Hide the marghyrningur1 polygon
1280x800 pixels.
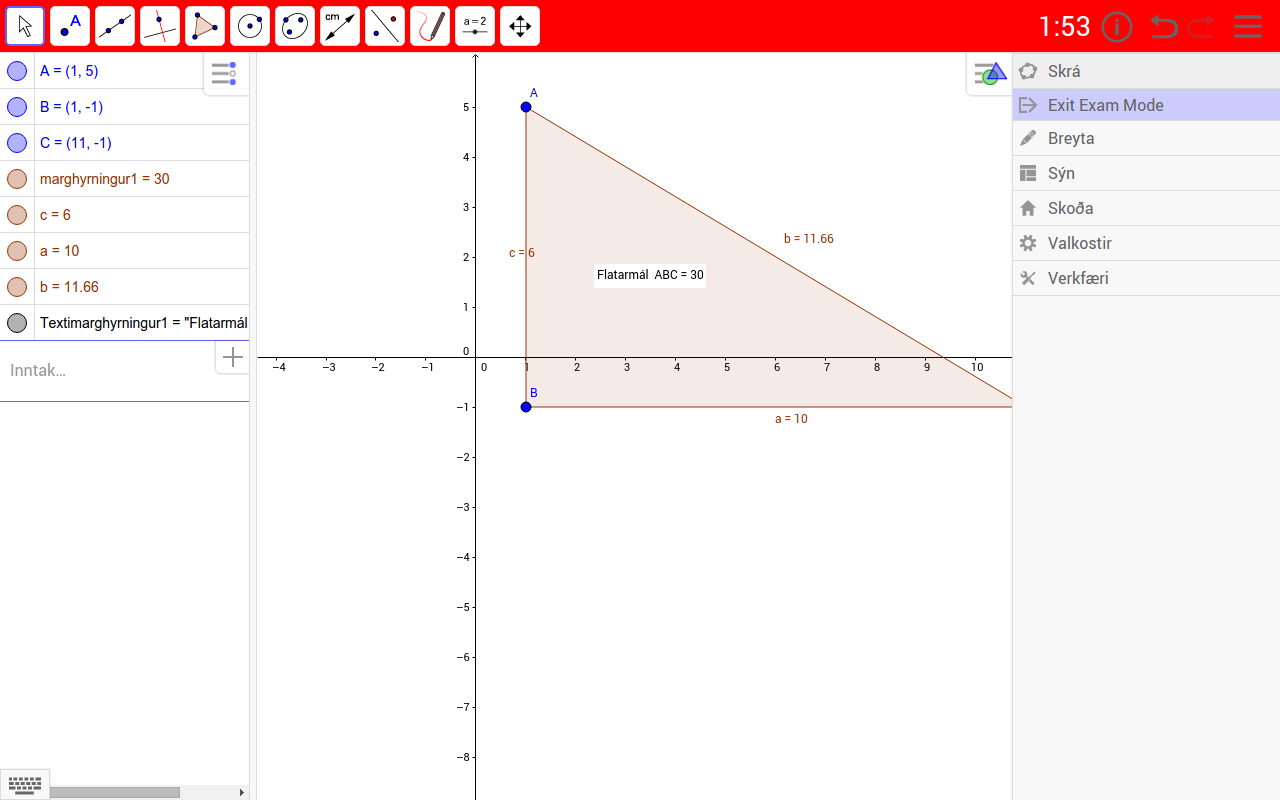coord(16,178)
